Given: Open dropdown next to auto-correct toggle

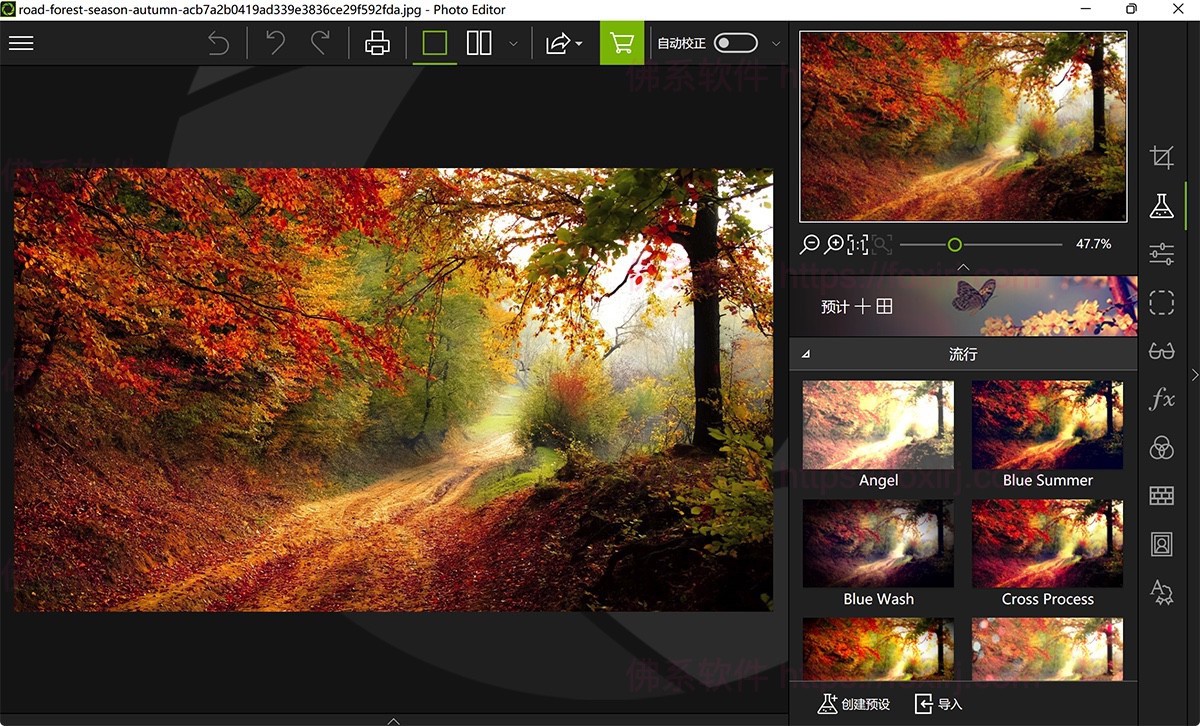Looking at the screenshot, I should [777, 44].
